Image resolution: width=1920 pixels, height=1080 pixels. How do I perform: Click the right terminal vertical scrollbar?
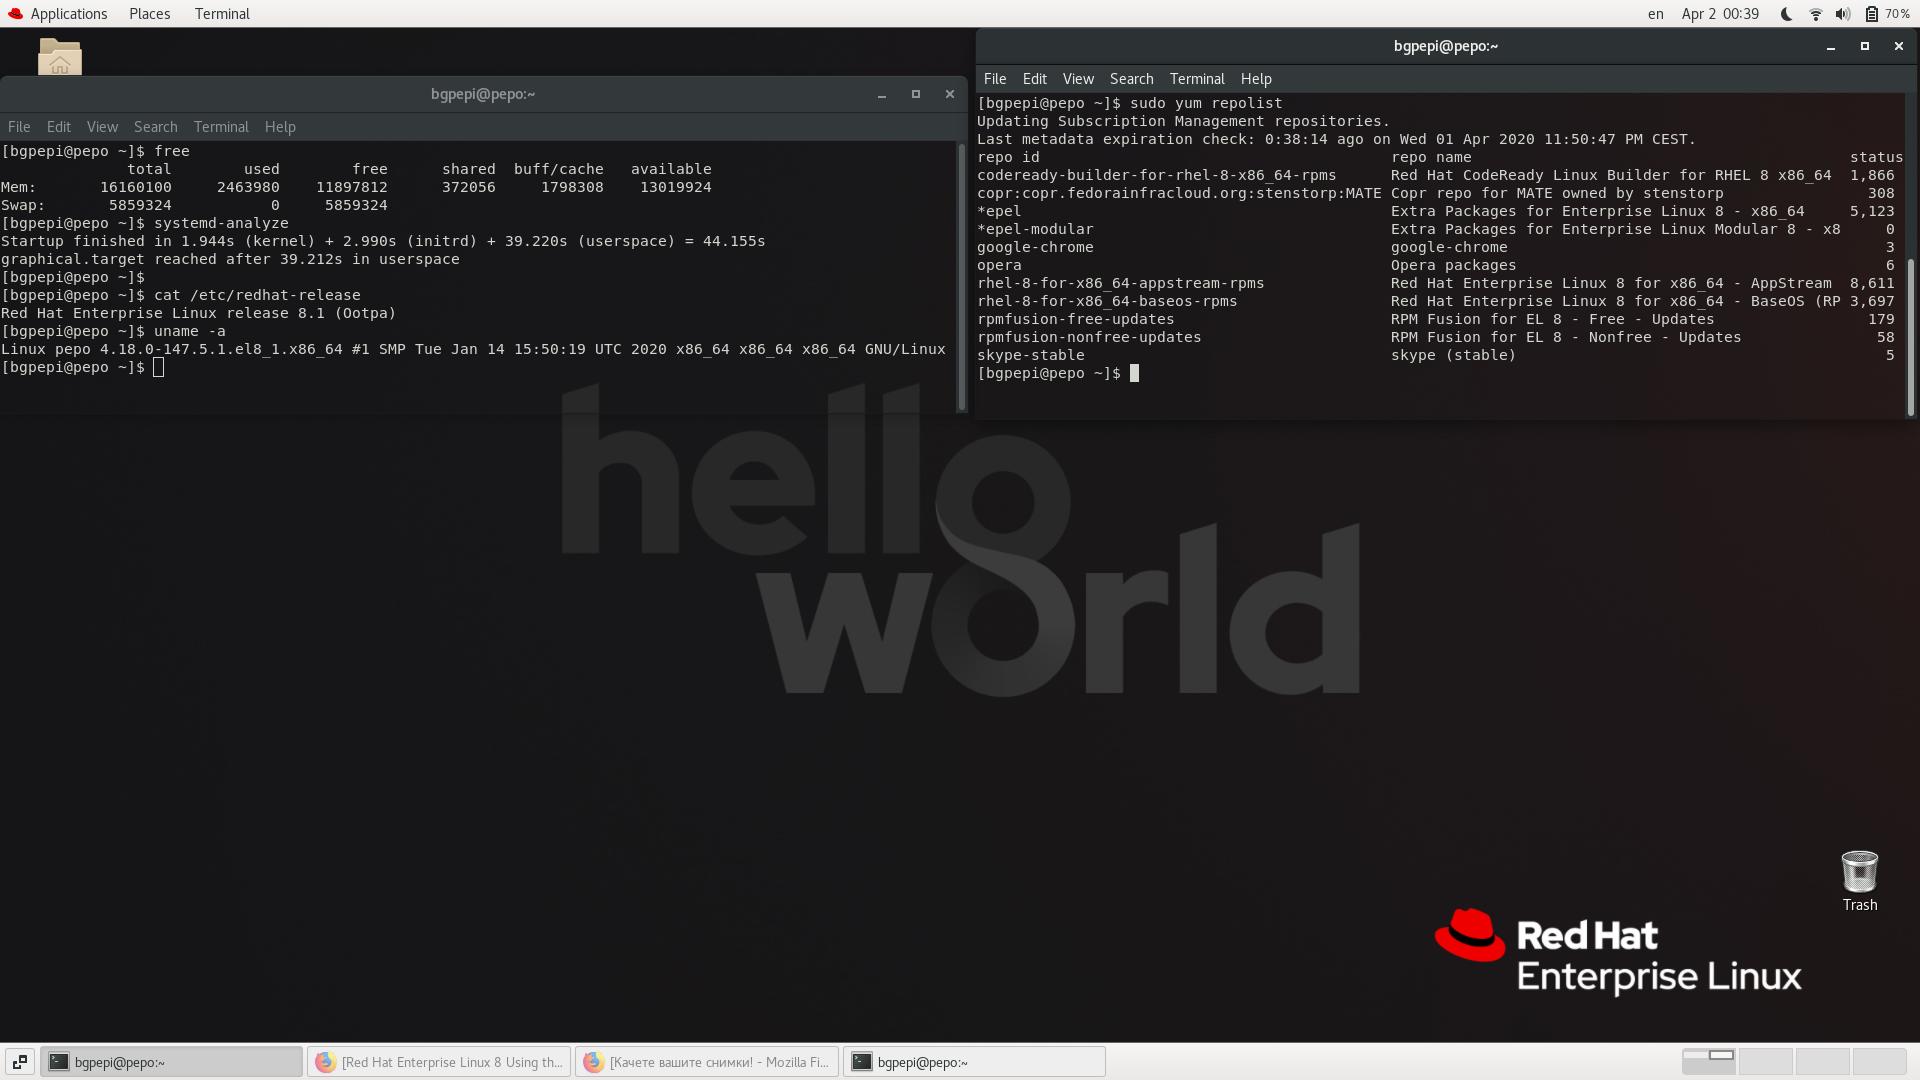tap(1910, 337)
